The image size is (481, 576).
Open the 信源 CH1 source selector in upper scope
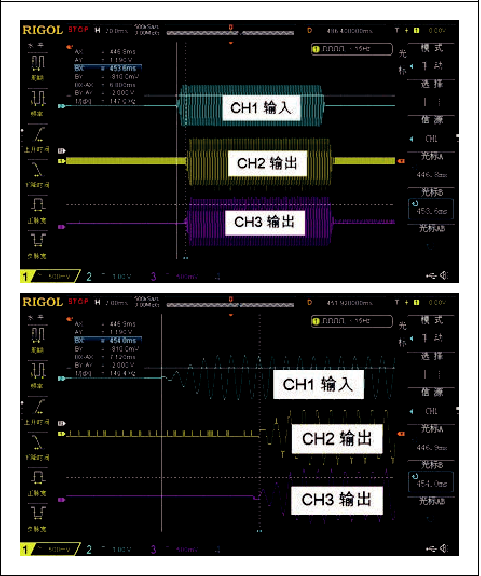pos(431,129)
